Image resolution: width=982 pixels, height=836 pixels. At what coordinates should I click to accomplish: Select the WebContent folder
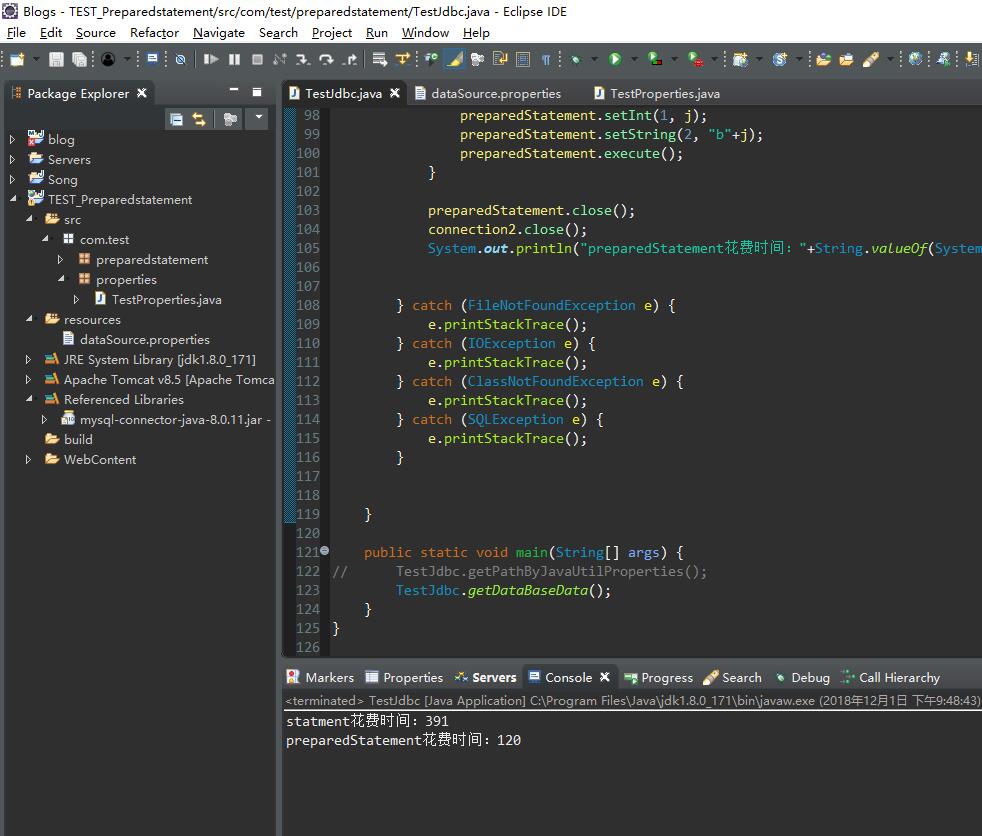[100, 460]
